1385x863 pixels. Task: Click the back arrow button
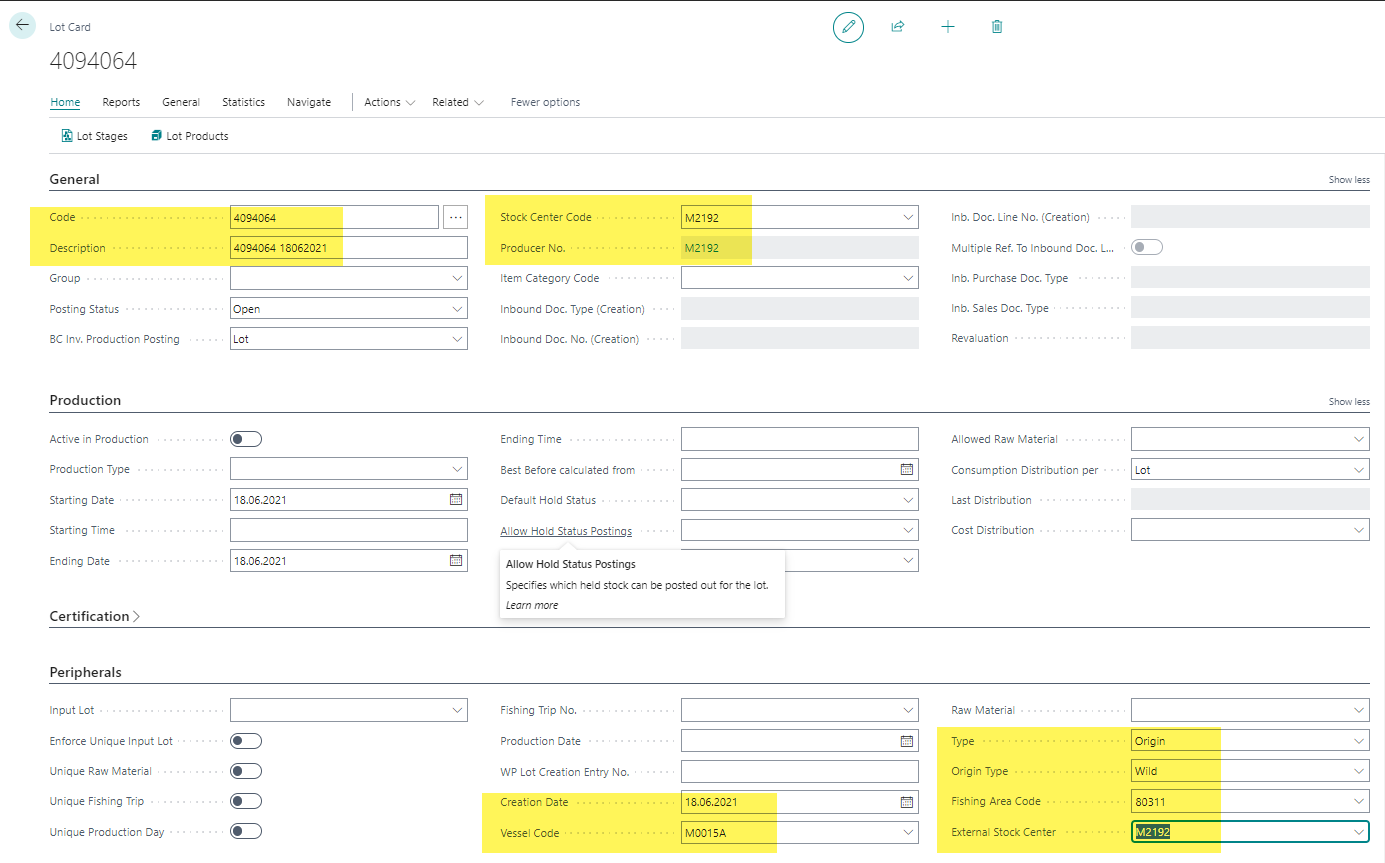pos(22,26)
